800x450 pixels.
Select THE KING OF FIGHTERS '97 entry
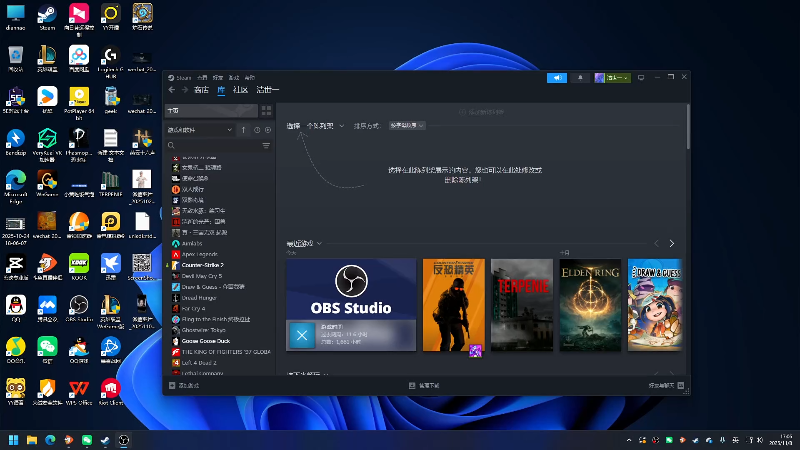[226, 352]
